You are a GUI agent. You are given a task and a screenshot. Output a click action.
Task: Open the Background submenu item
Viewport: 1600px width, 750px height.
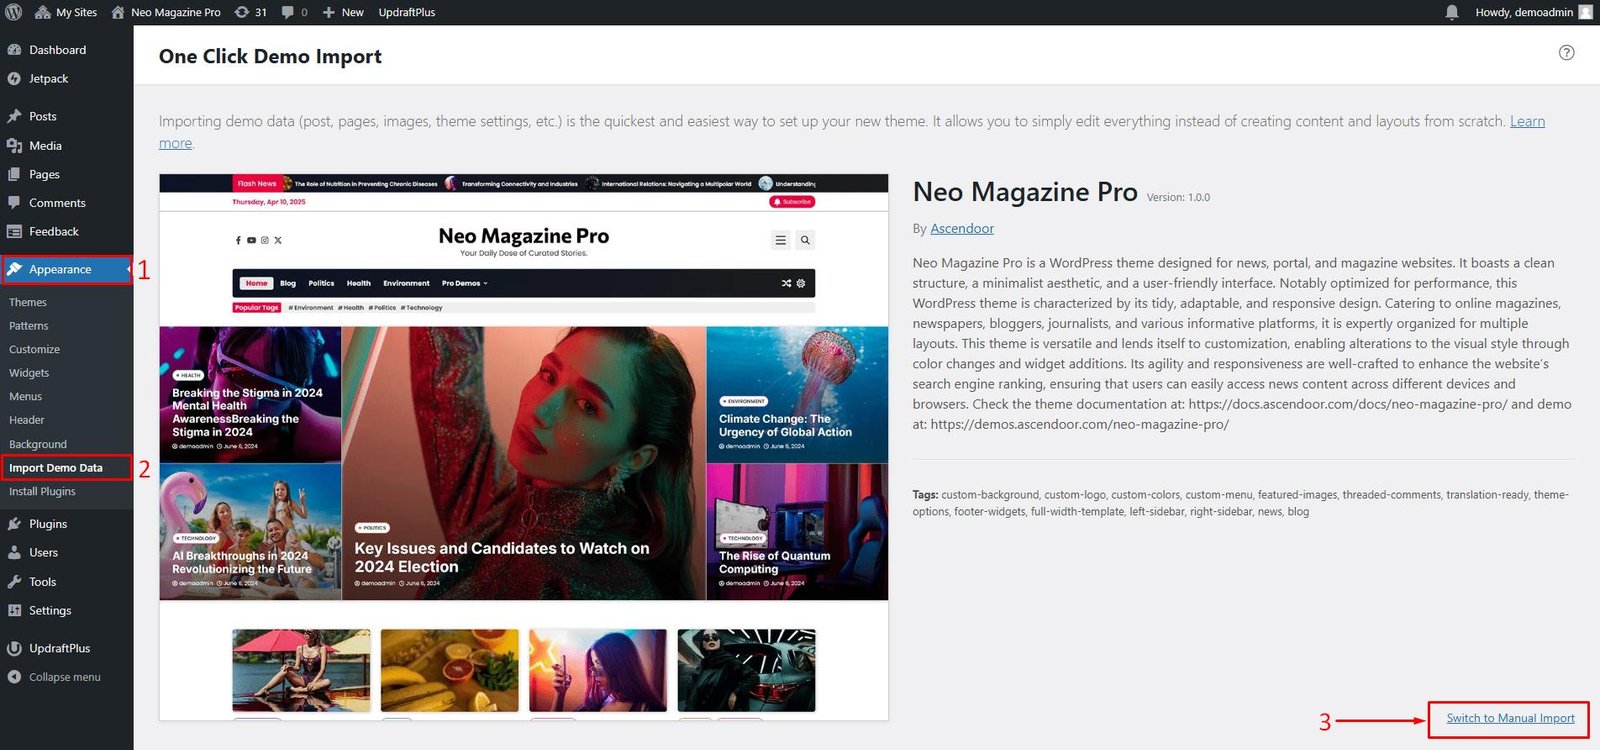click(38, 444)
